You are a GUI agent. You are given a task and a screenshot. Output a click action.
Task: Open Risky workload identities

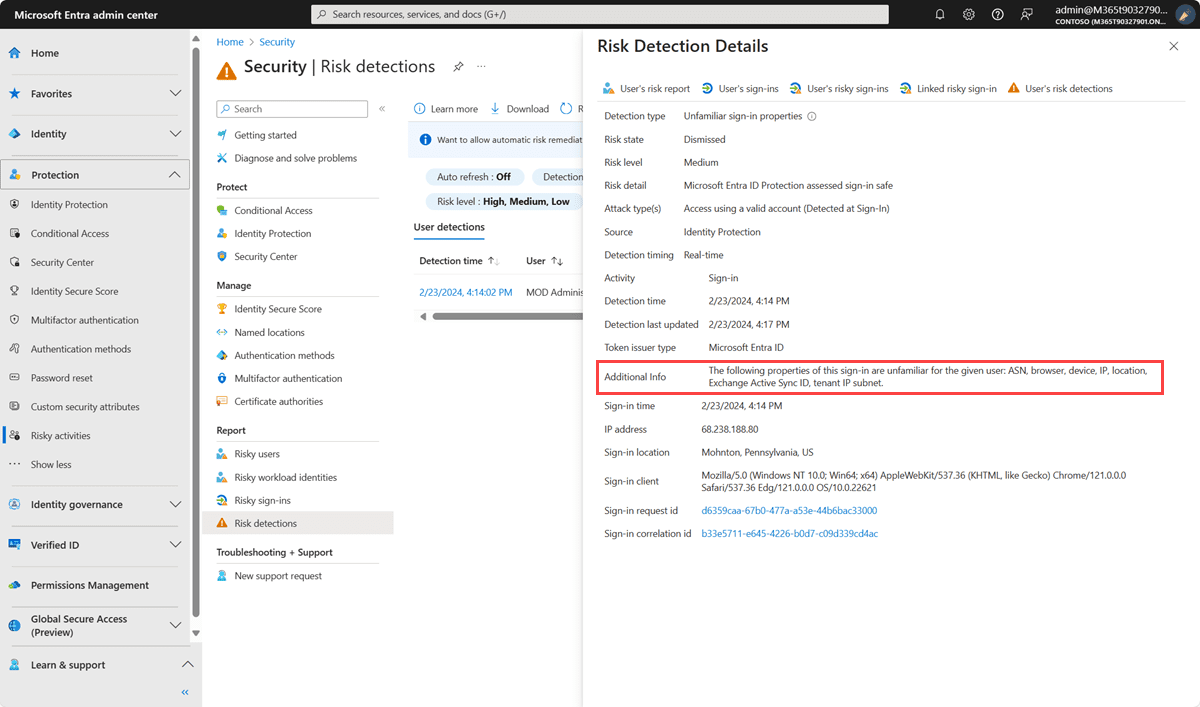point(285,477)
